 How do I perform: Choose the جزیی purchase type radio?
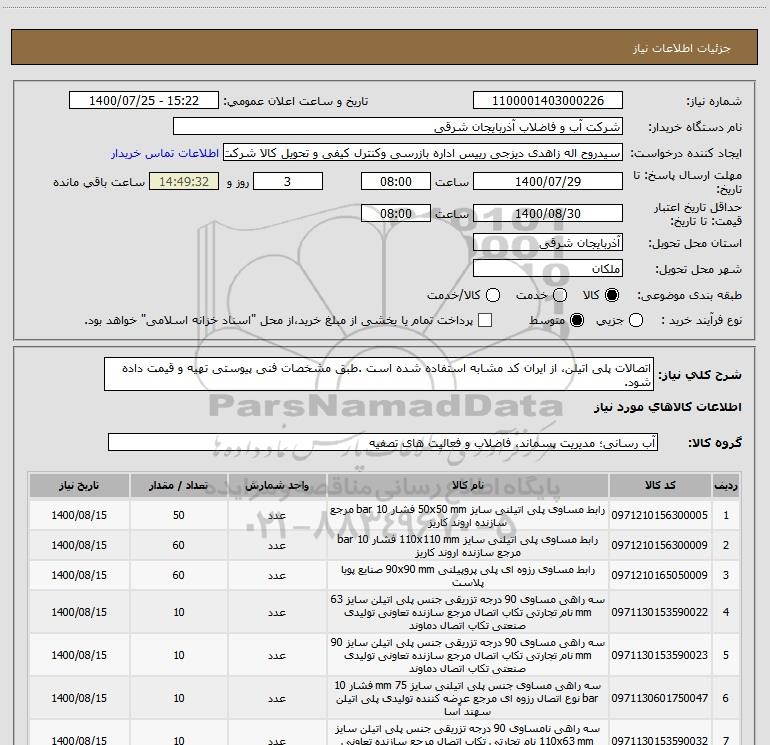636,321
